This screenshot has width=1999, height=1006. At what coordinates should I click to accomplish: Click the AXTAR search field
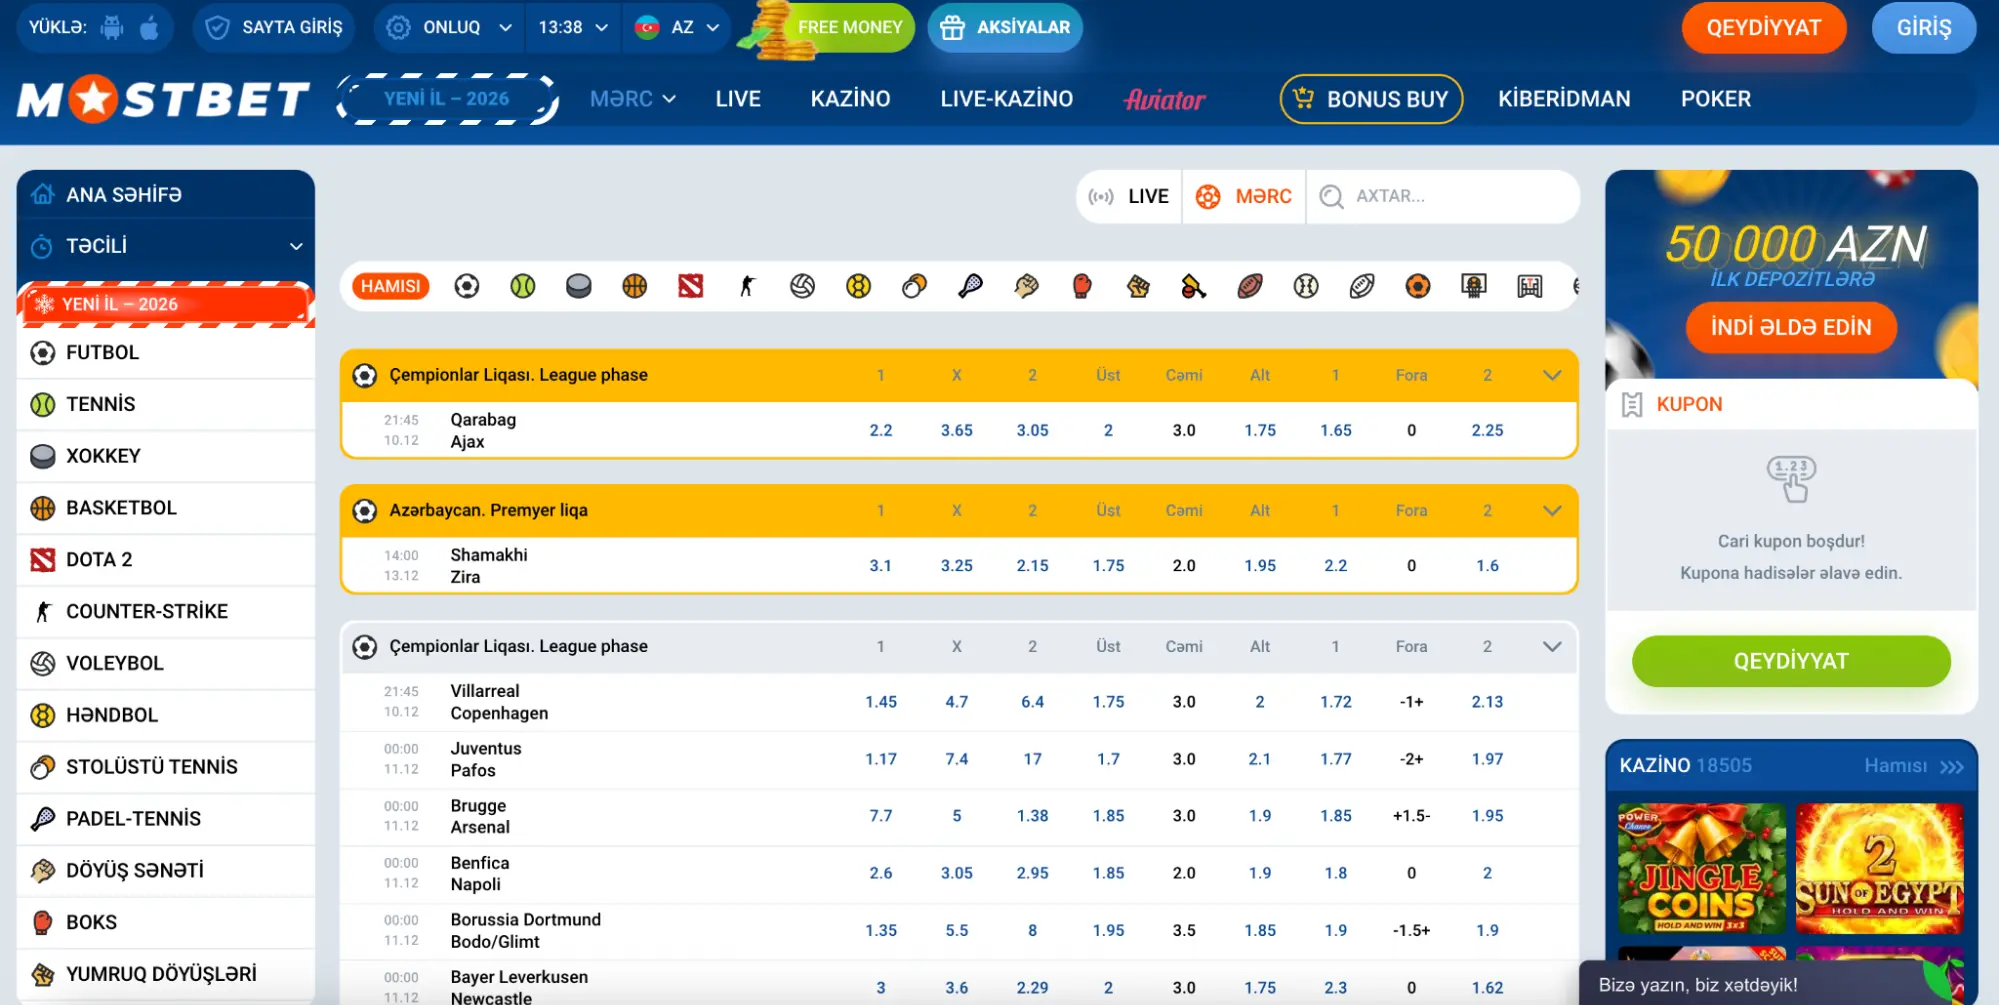[x=1443, y=196]
